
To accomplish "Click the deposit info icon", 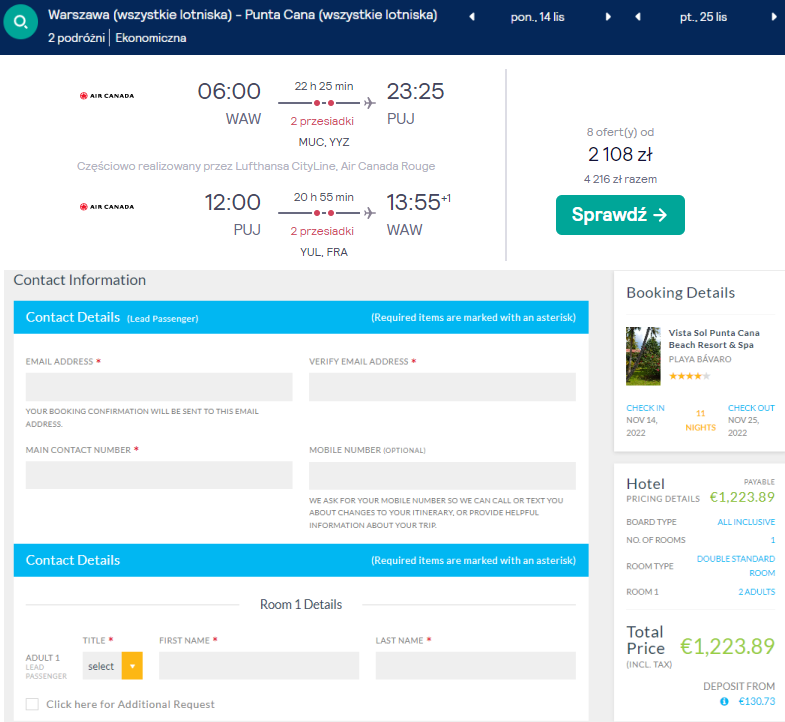I will click(x=724, y=701).
